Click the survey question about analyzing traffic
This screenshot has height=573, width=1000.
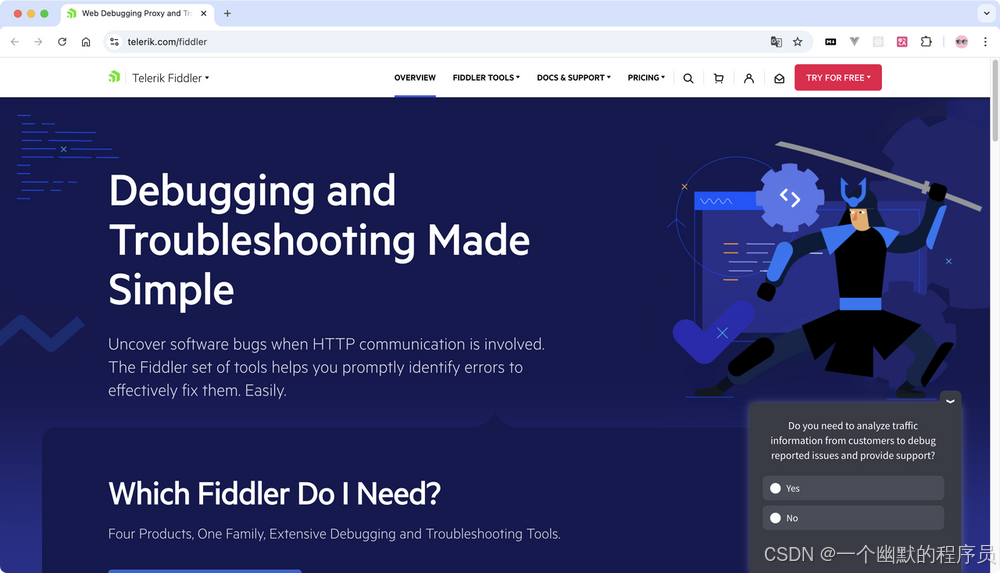[x=853, y=440]
